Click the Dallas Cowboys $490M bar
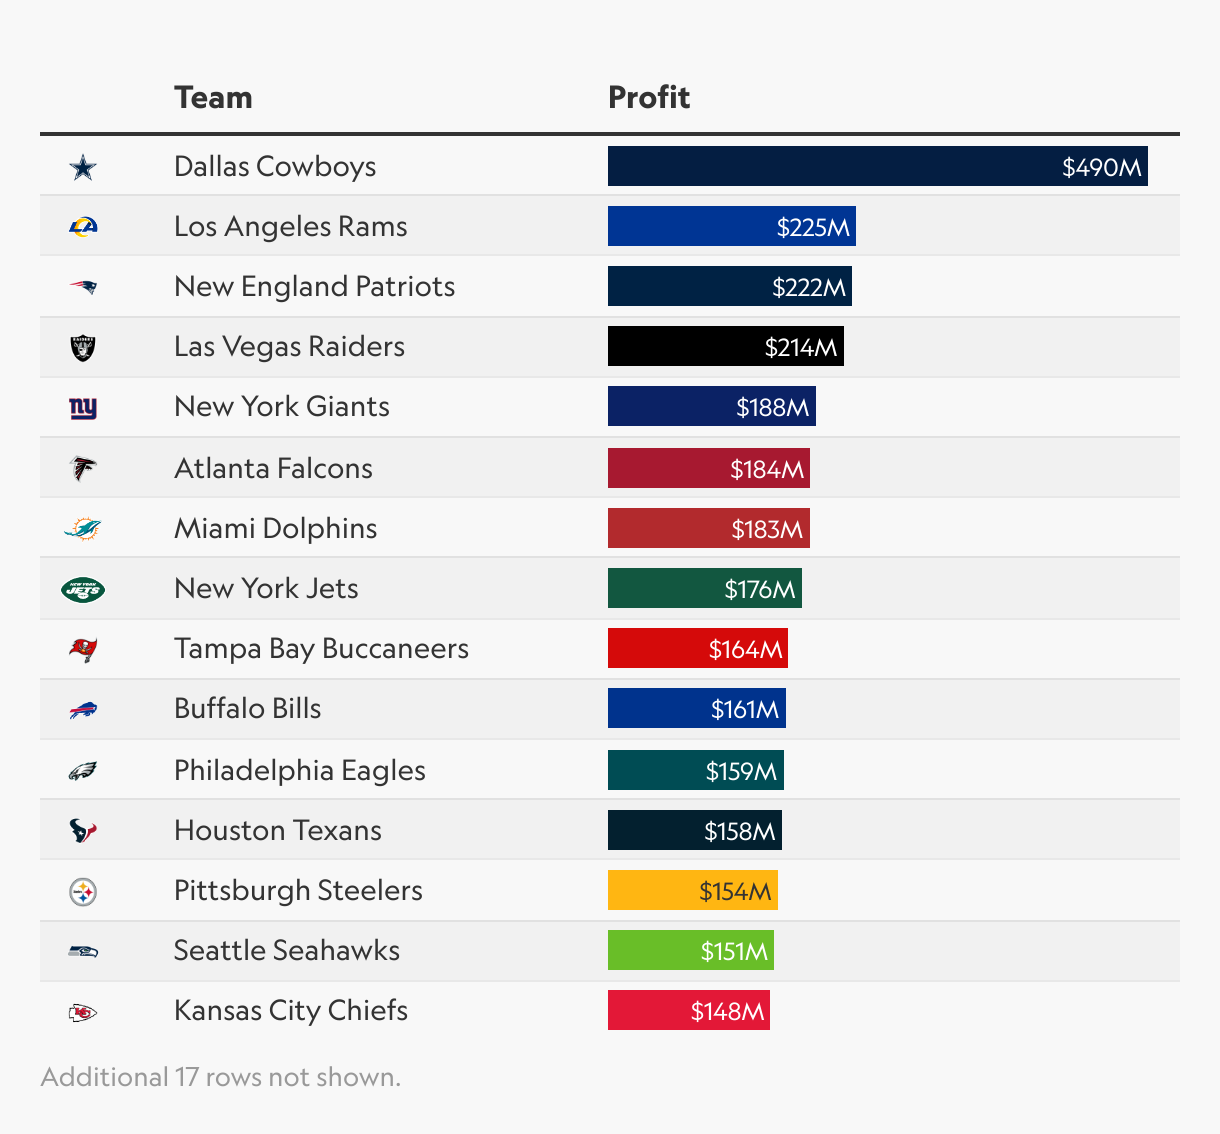This screenshot has height=1134, width=1220. 878,166
